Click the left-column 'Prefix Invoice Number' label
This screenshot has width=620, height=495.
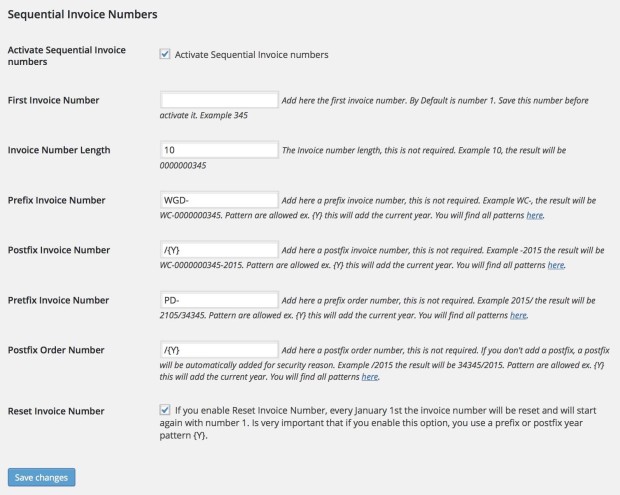point(57,200)
